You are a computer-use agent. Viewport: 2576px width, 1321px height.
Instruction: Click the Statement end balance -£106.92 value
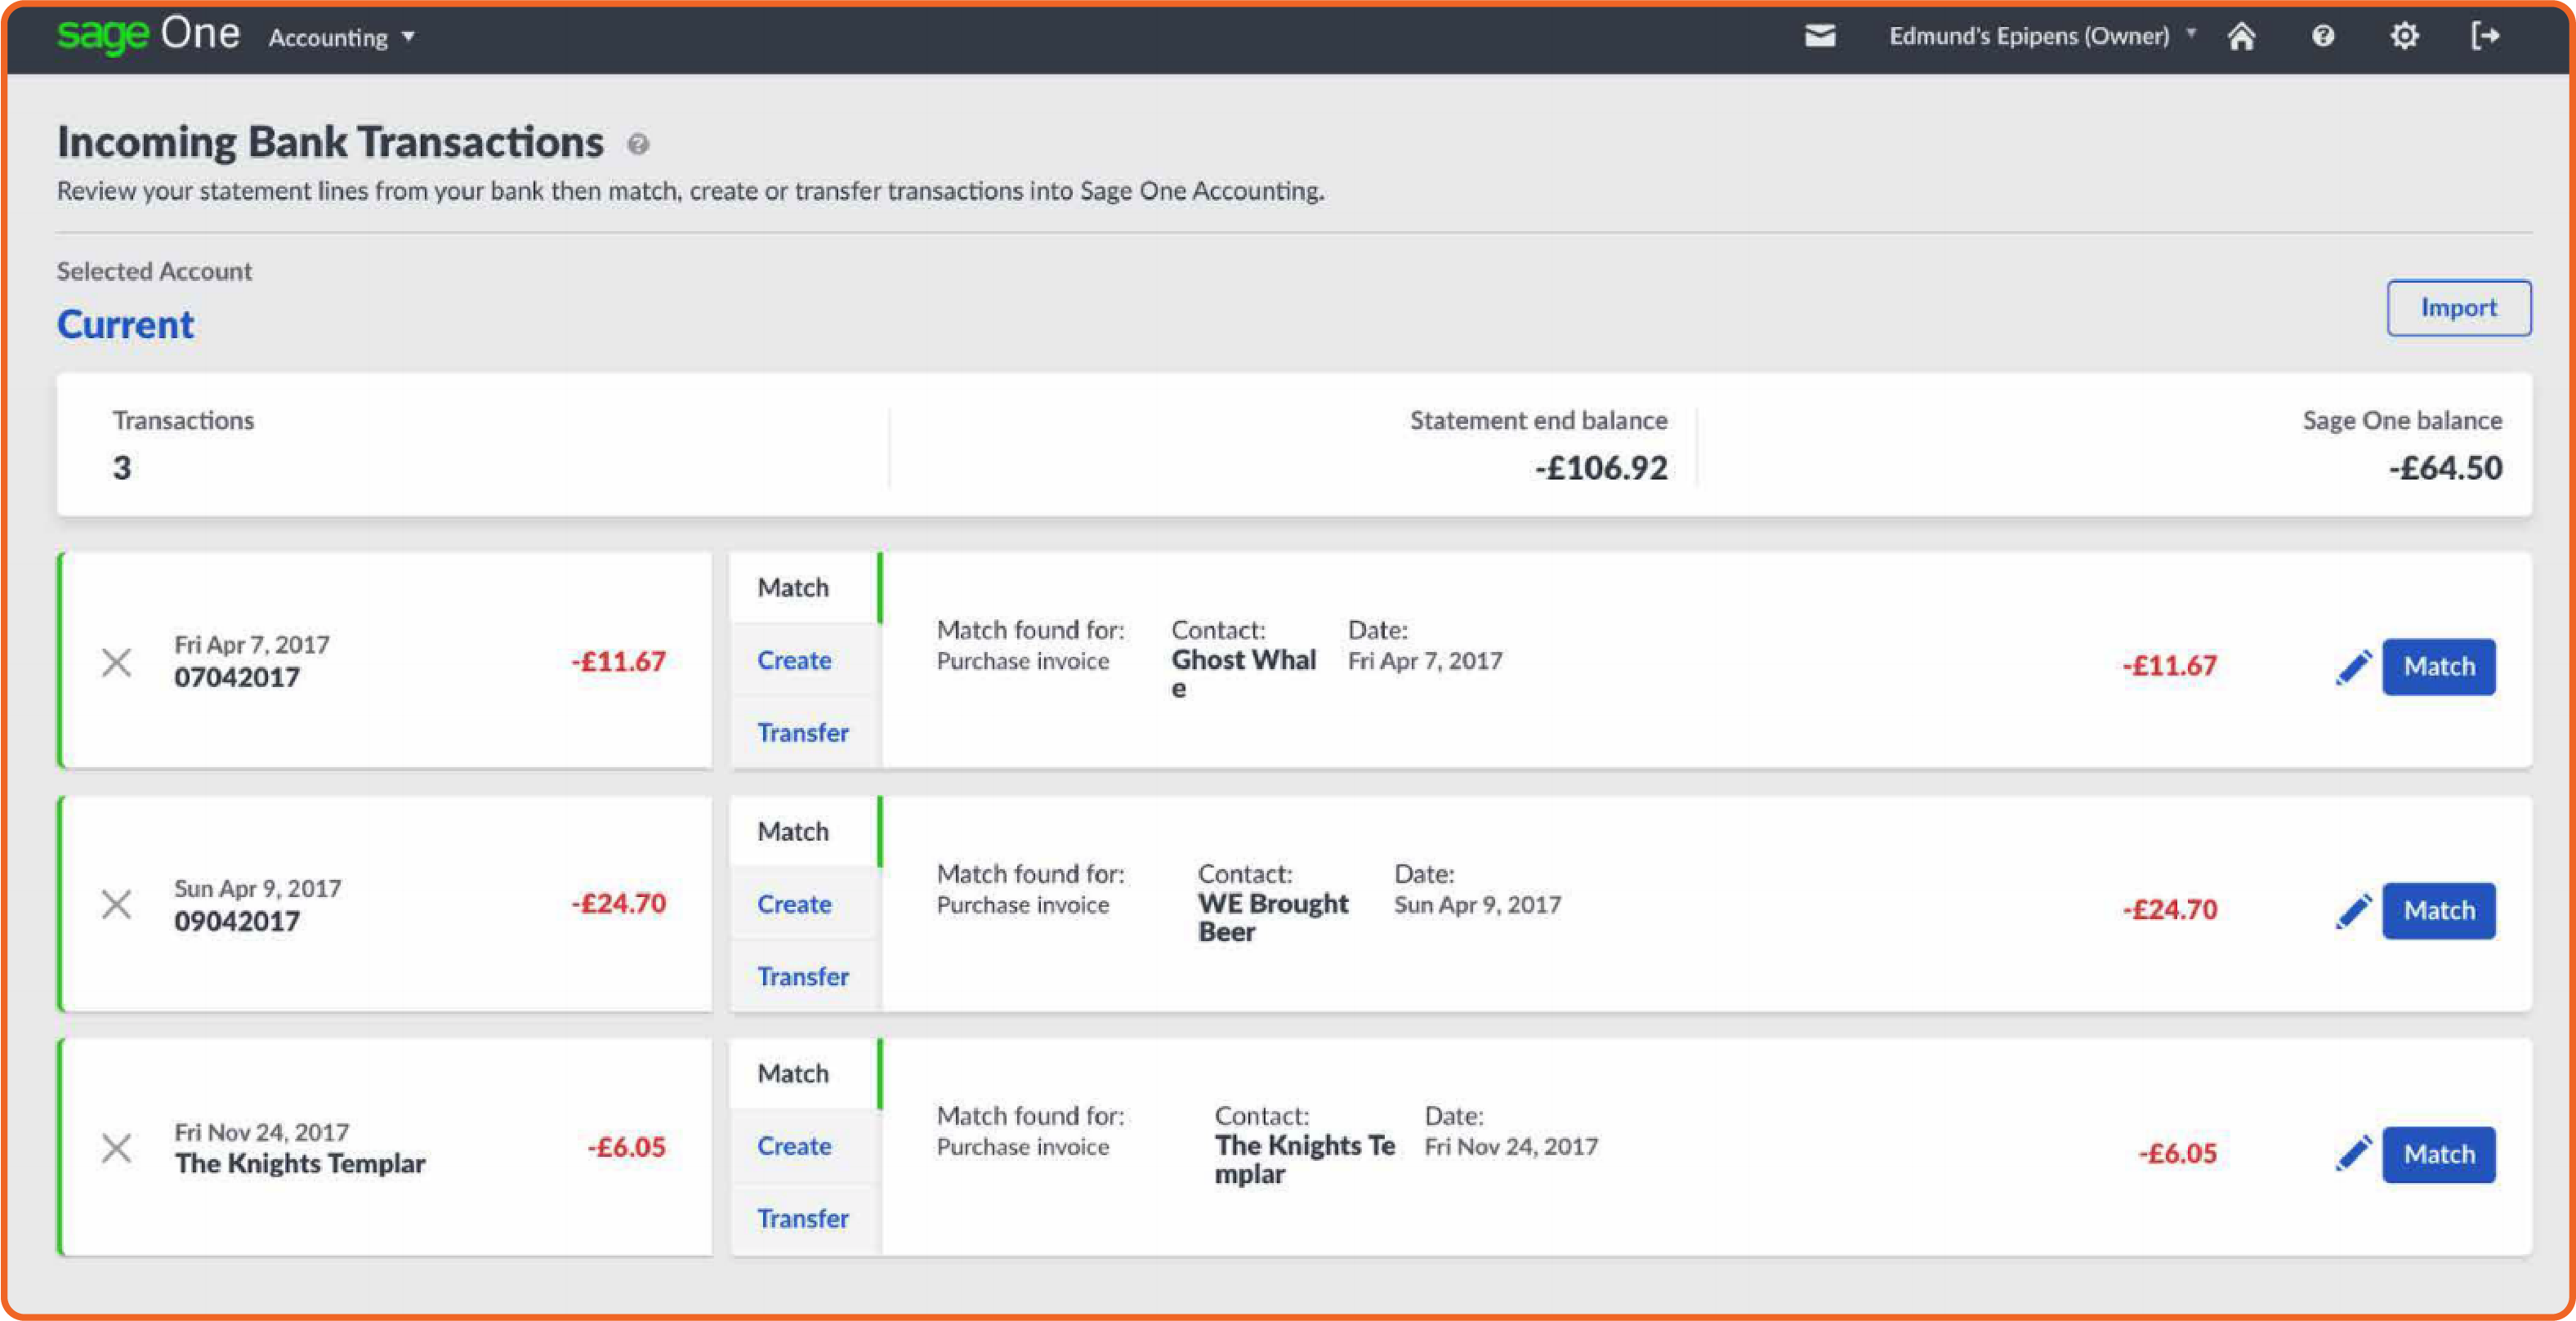tap(1601, 468)
